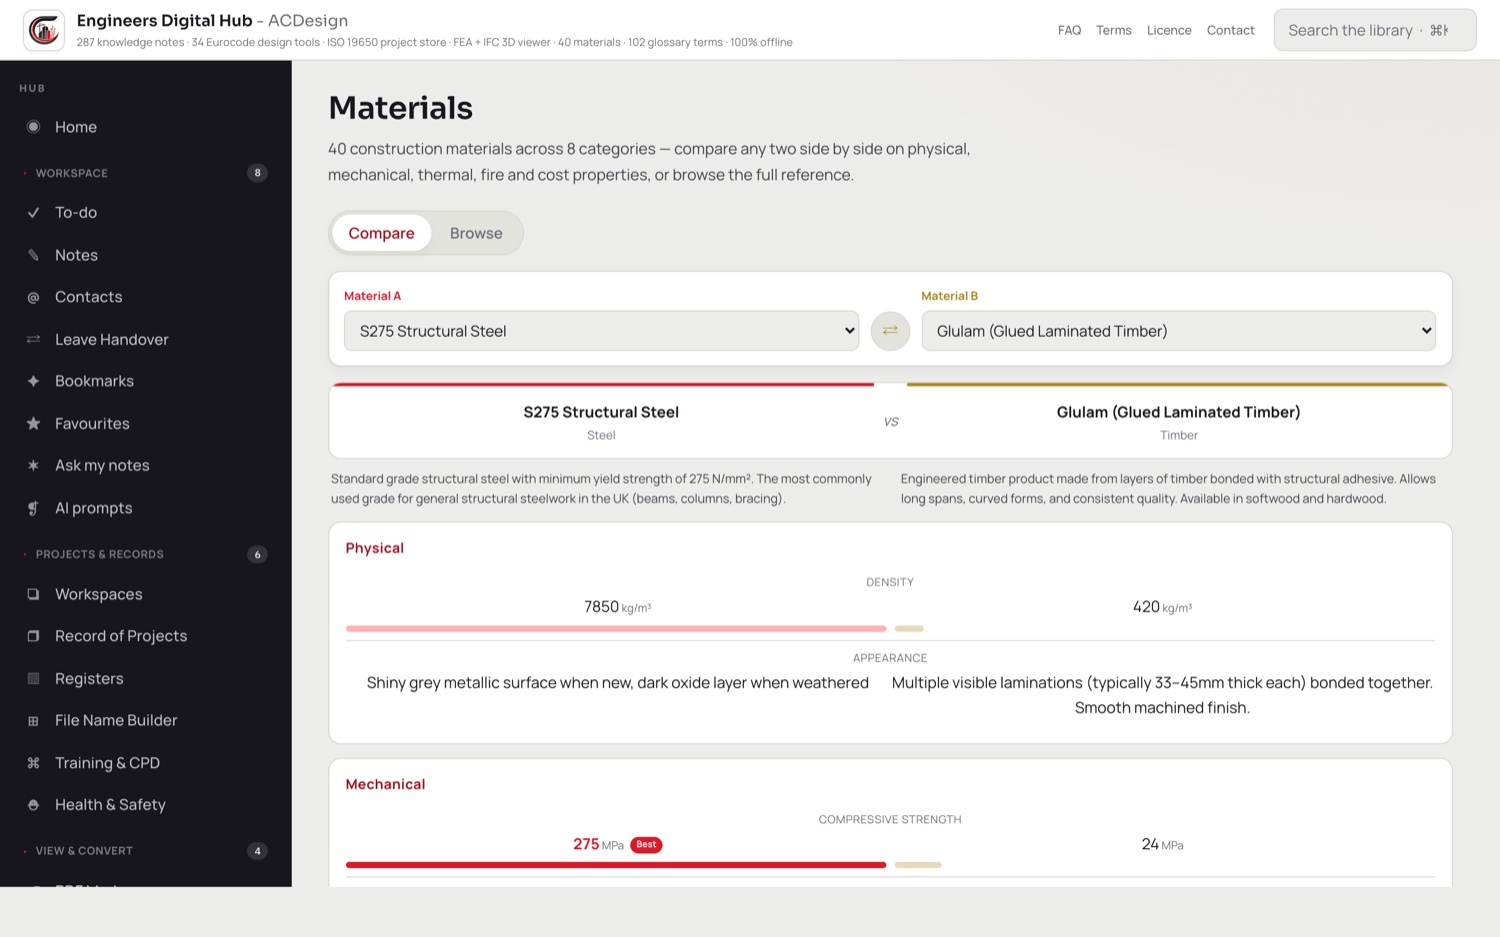Switch to the Browse tab
The height and width of the screenshot is (937, 1500).
tap(476, 233)
